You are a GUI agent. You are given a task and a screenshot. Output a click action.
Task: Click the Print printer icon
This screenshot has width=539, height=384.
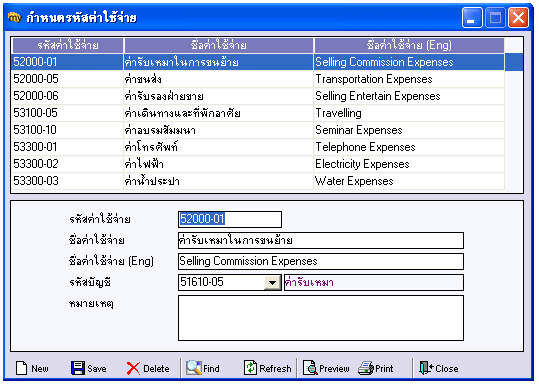[x=366, y=368]
